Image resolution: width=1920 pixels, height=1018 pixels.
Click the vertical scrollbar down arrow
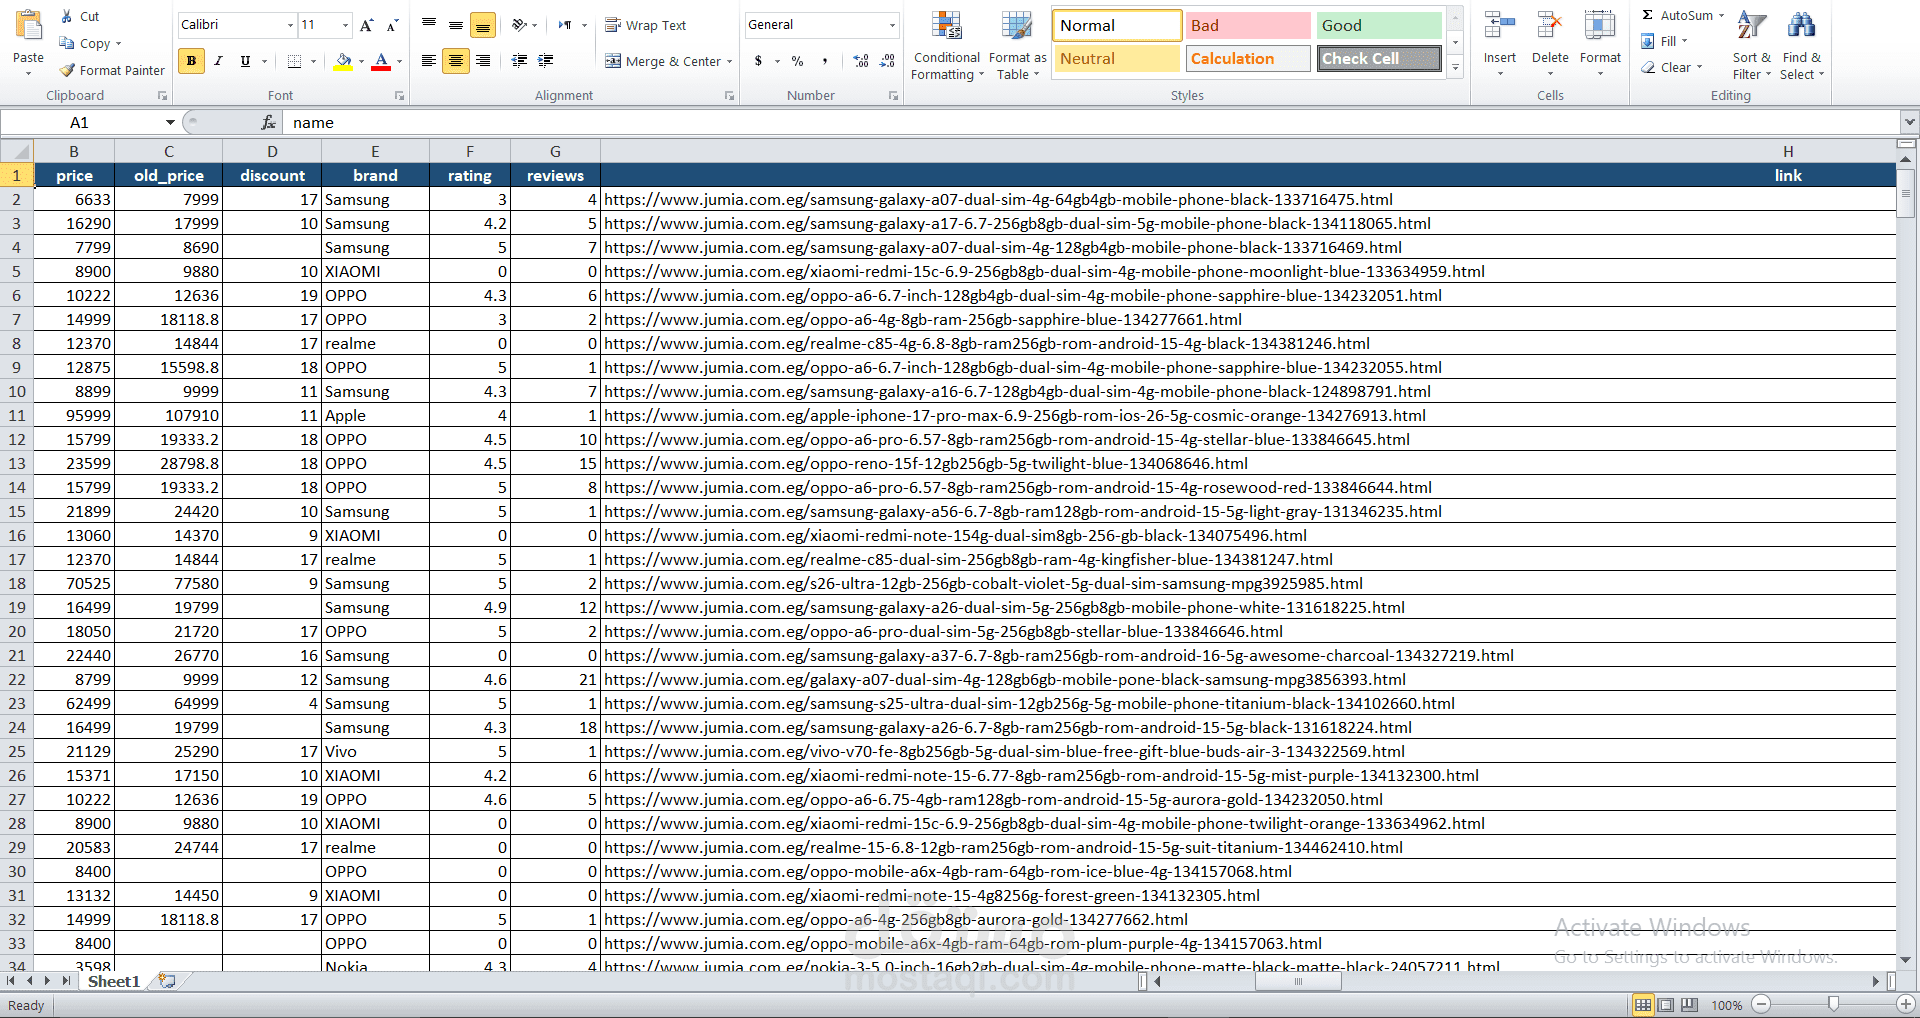1905,959
